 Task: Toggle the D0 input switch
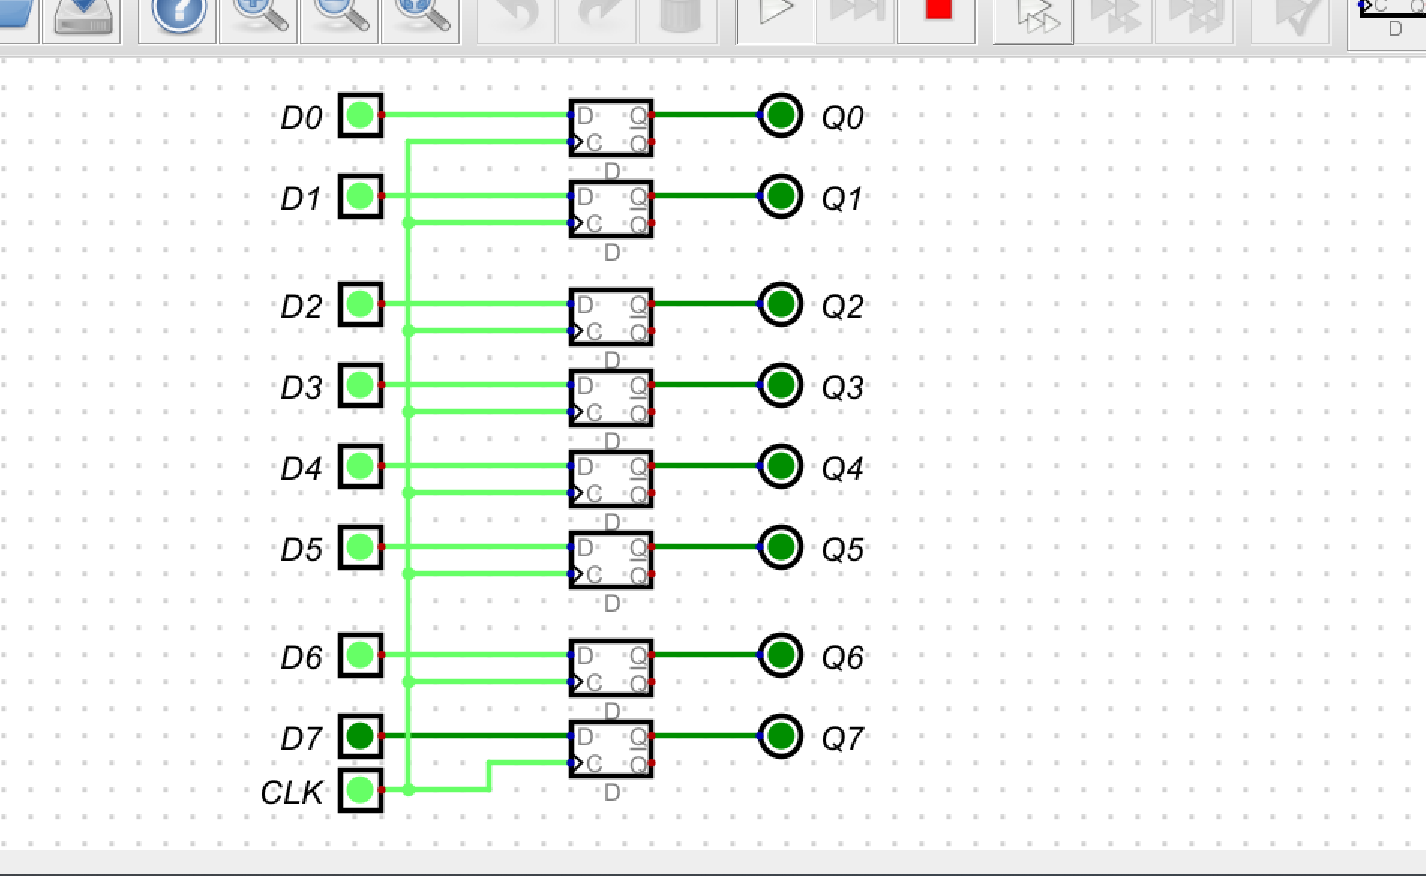(359, 117)
